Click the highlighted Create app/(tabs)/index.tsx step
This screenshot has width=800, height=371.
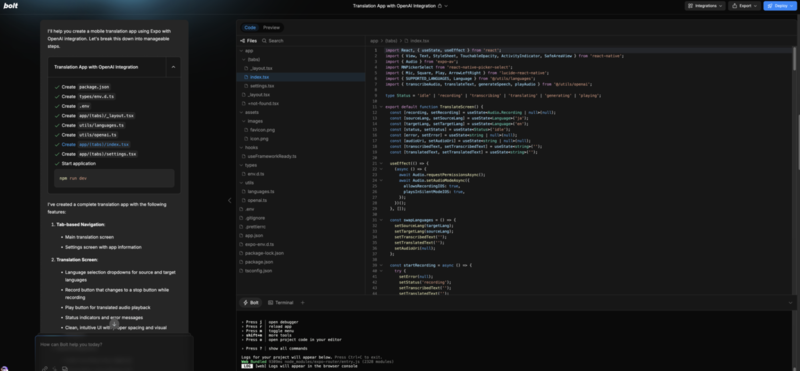pyautogui.click(x=92, y=144)
